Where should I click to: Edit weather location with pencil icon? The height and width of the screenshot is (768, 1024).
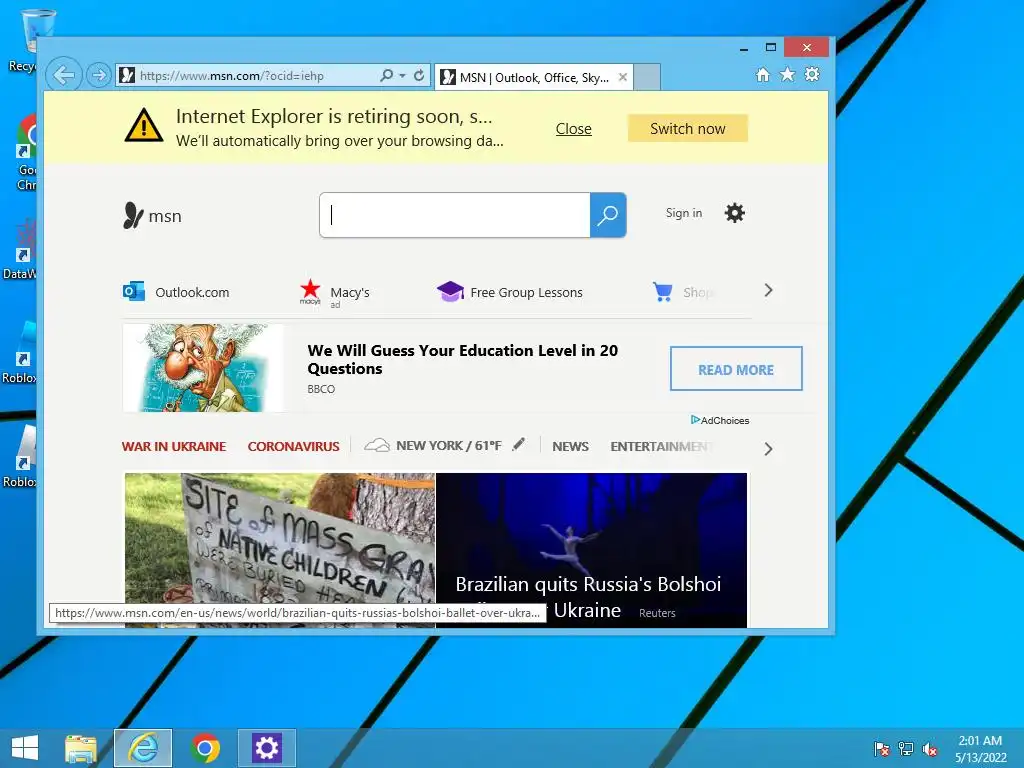519,444
